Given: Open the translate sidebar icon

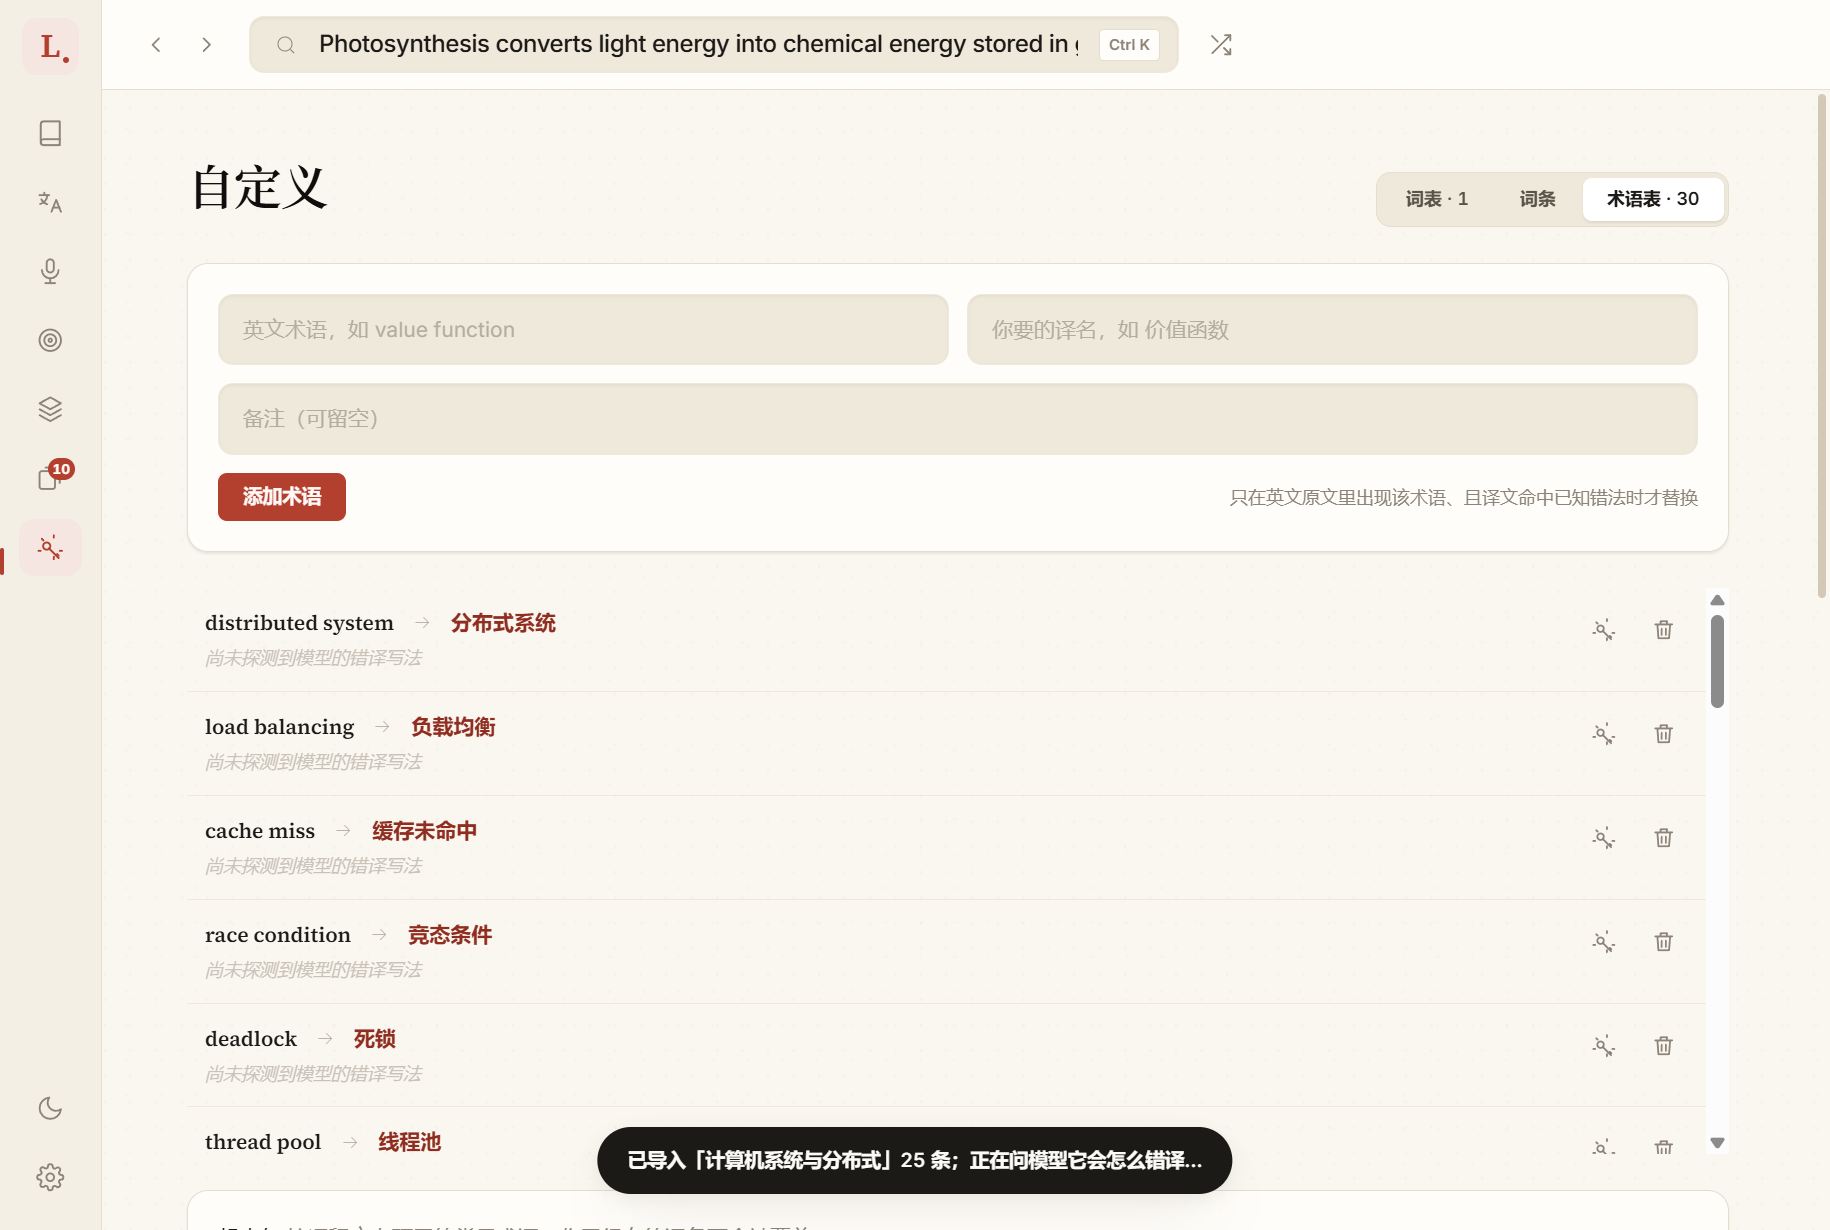Looking at the screenshot, I should click(50, 202).
